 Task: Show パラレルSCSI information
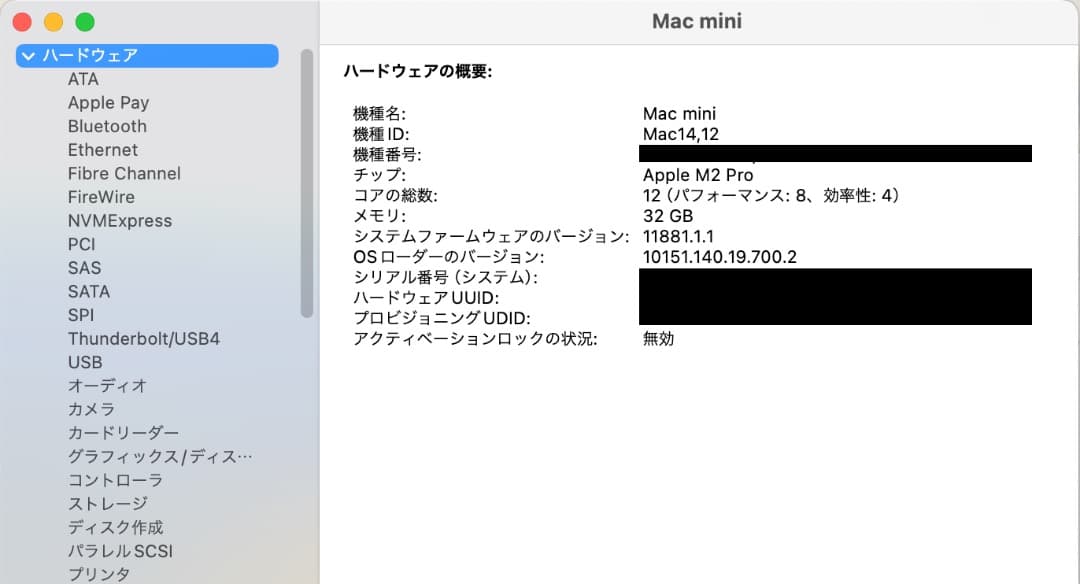coord(120,550)
